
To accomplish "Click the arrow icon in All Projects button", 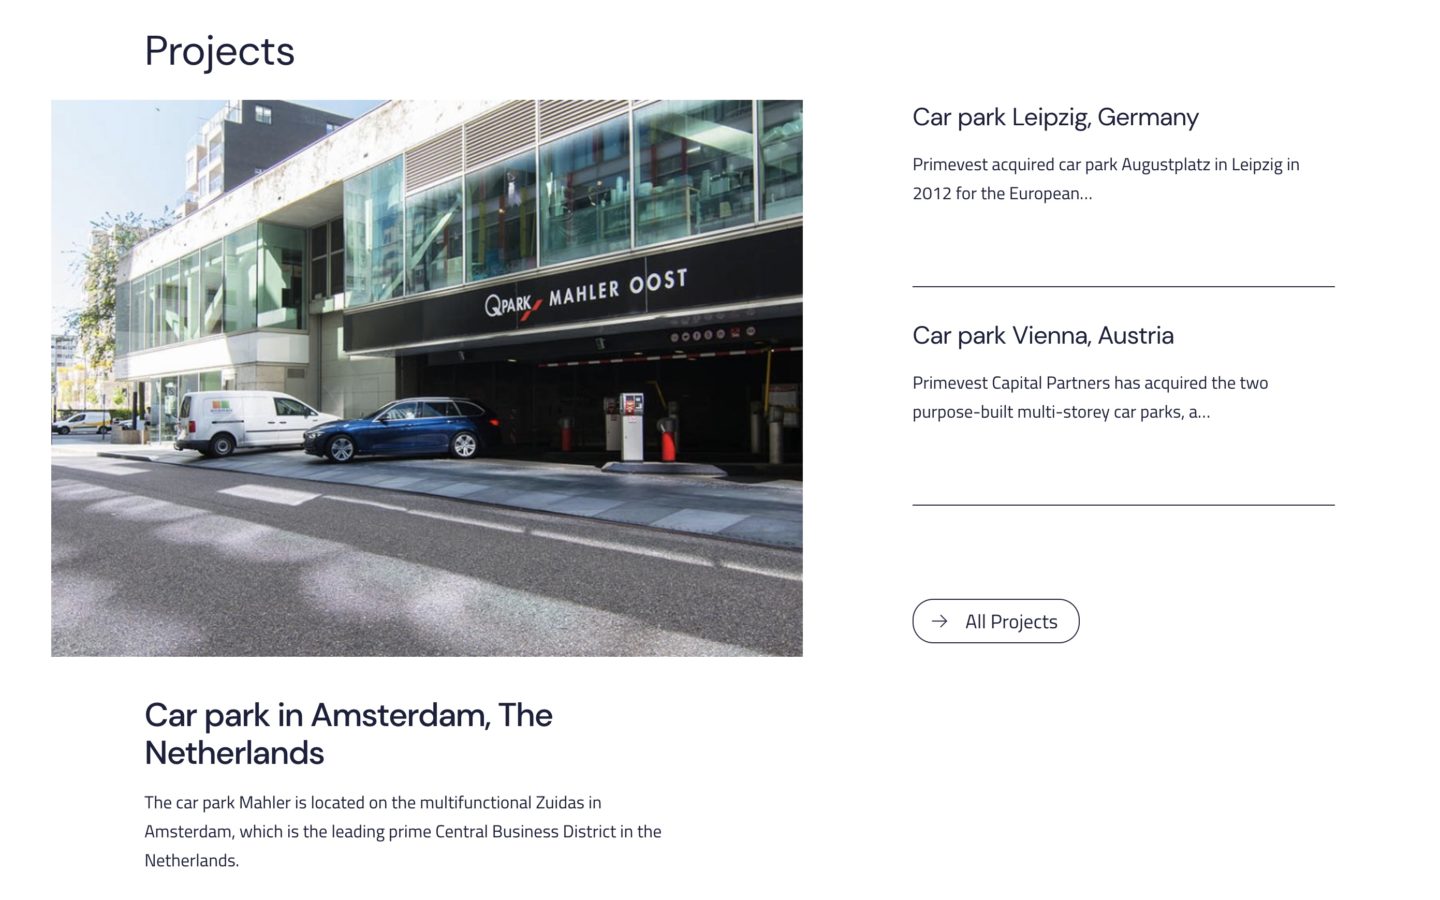I will 939,621.
